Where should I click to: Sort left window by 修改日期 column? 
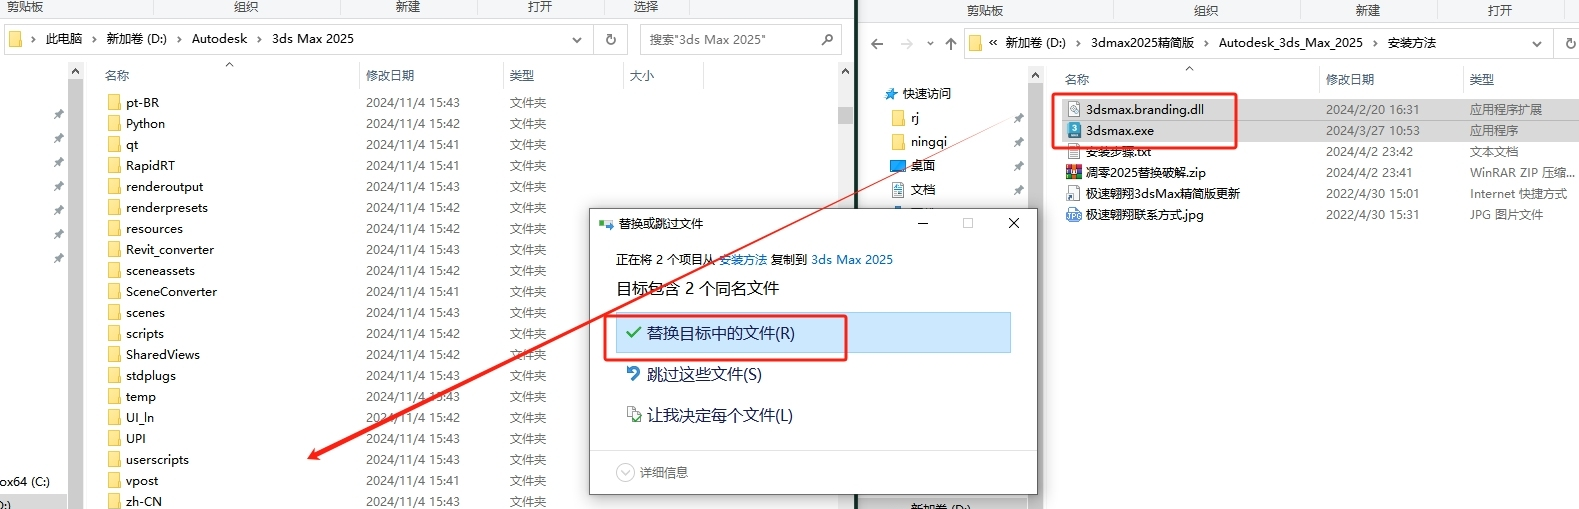(390, 75)
